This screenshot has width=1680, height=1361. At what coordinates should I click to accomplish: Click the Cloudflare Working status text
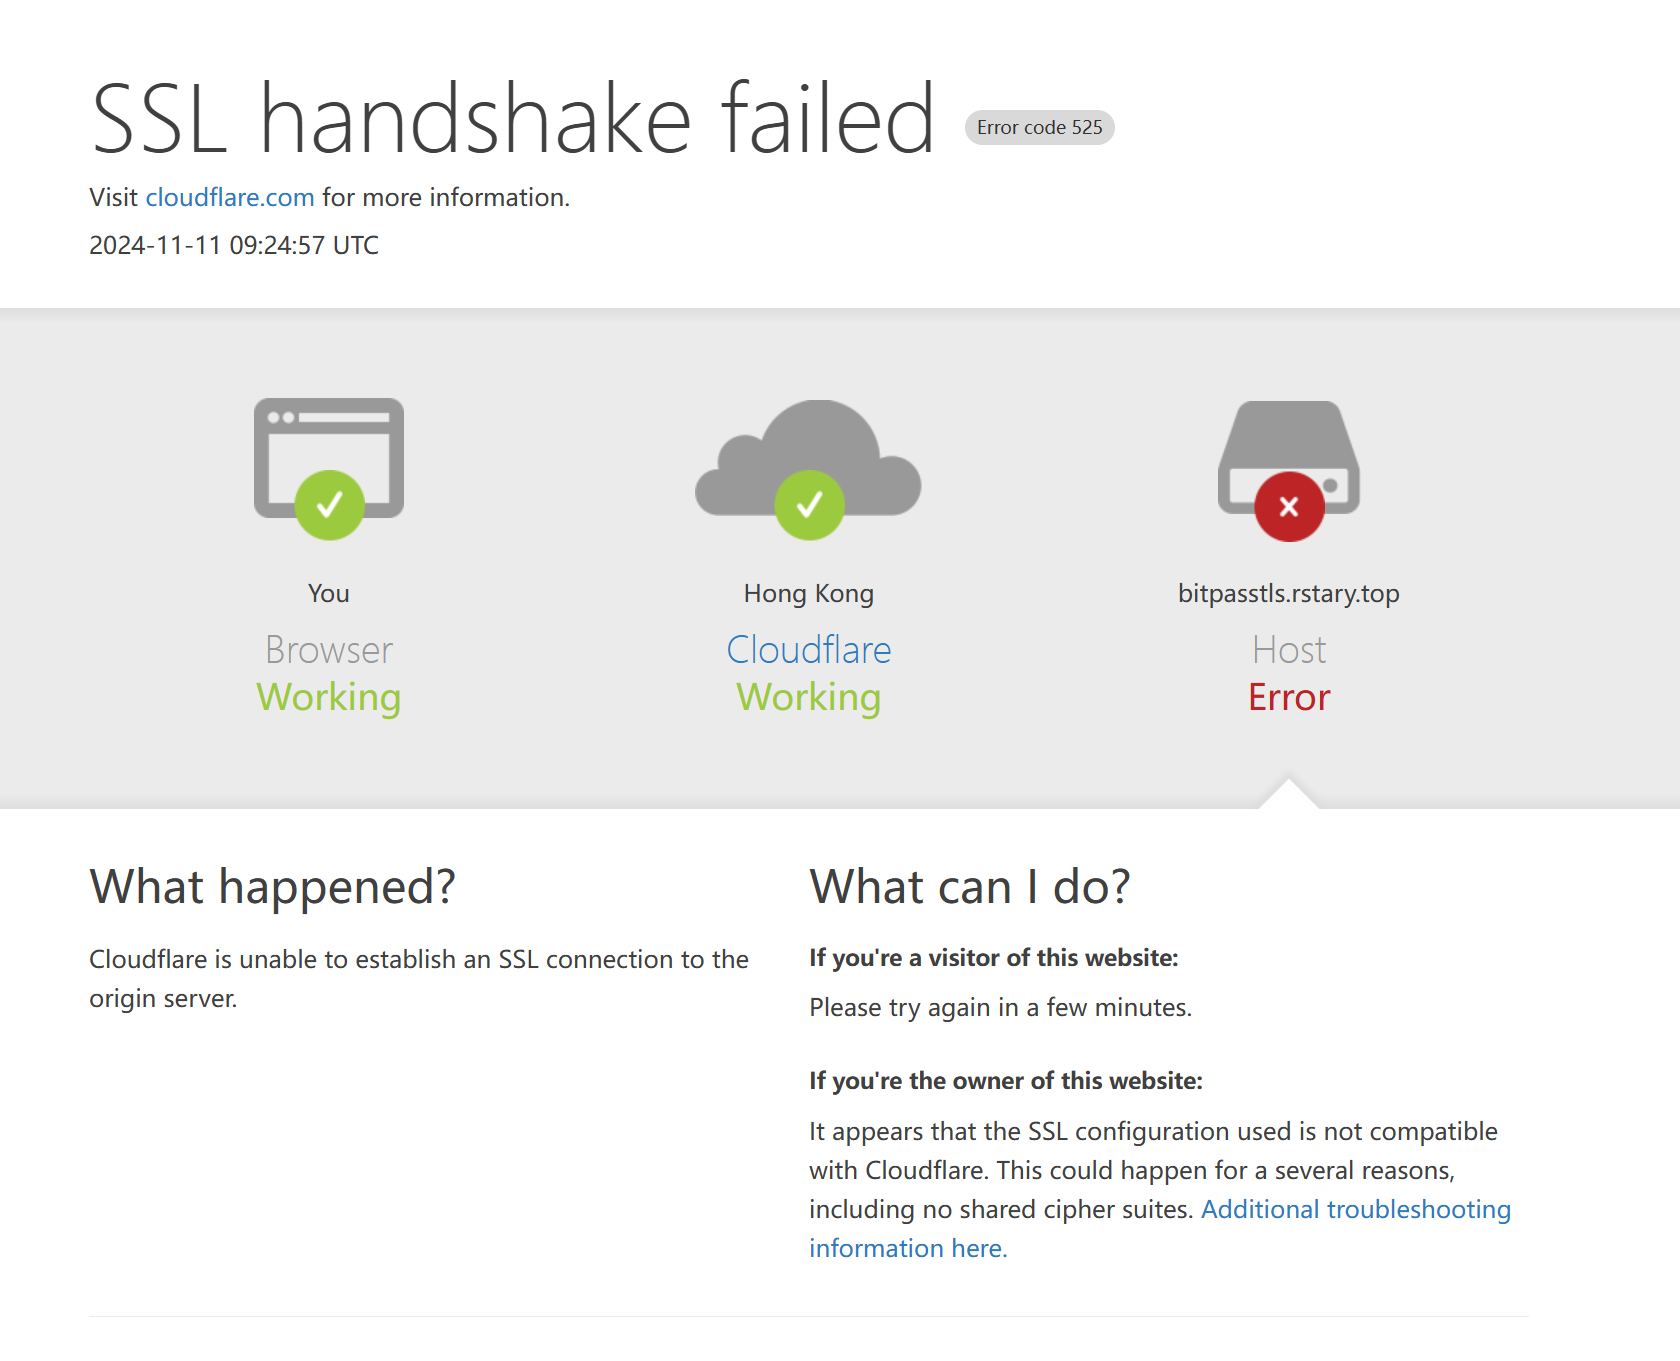[x=809, y=697]
